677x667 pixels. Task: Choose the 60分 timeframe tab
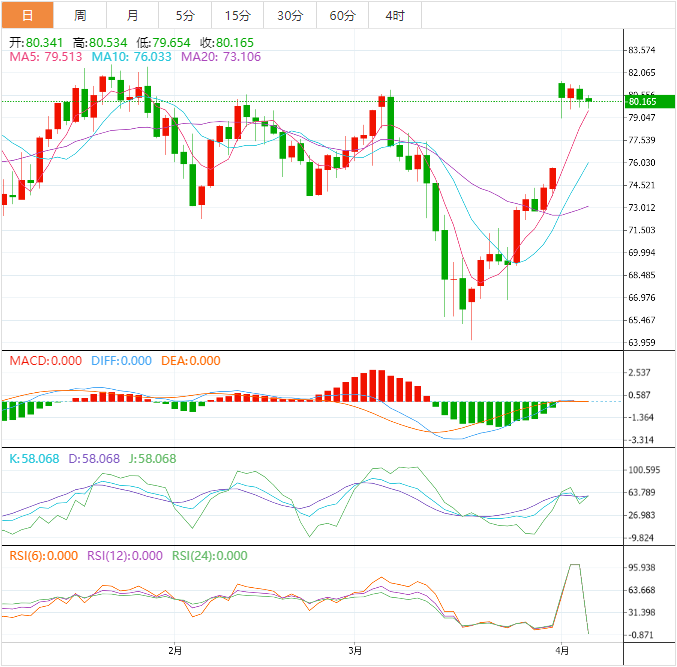click(342, 15)
